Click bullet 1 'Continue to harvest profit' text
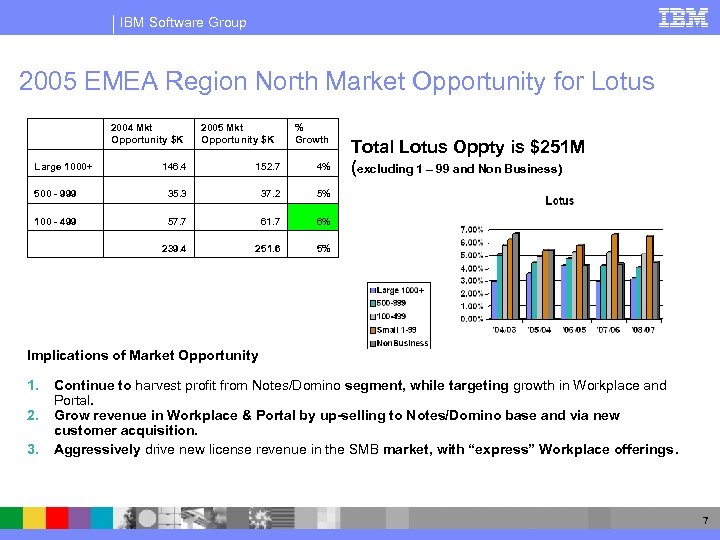 click(x=360, y=393)
